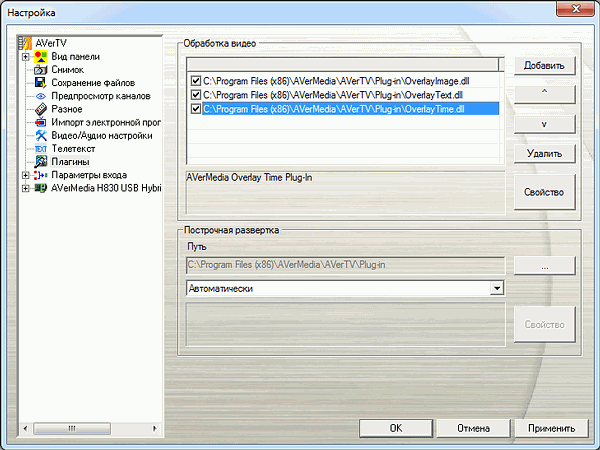The image size is (600, 450).
Task: Click the Телетекст TEXT icon
Action: (41, 148)
